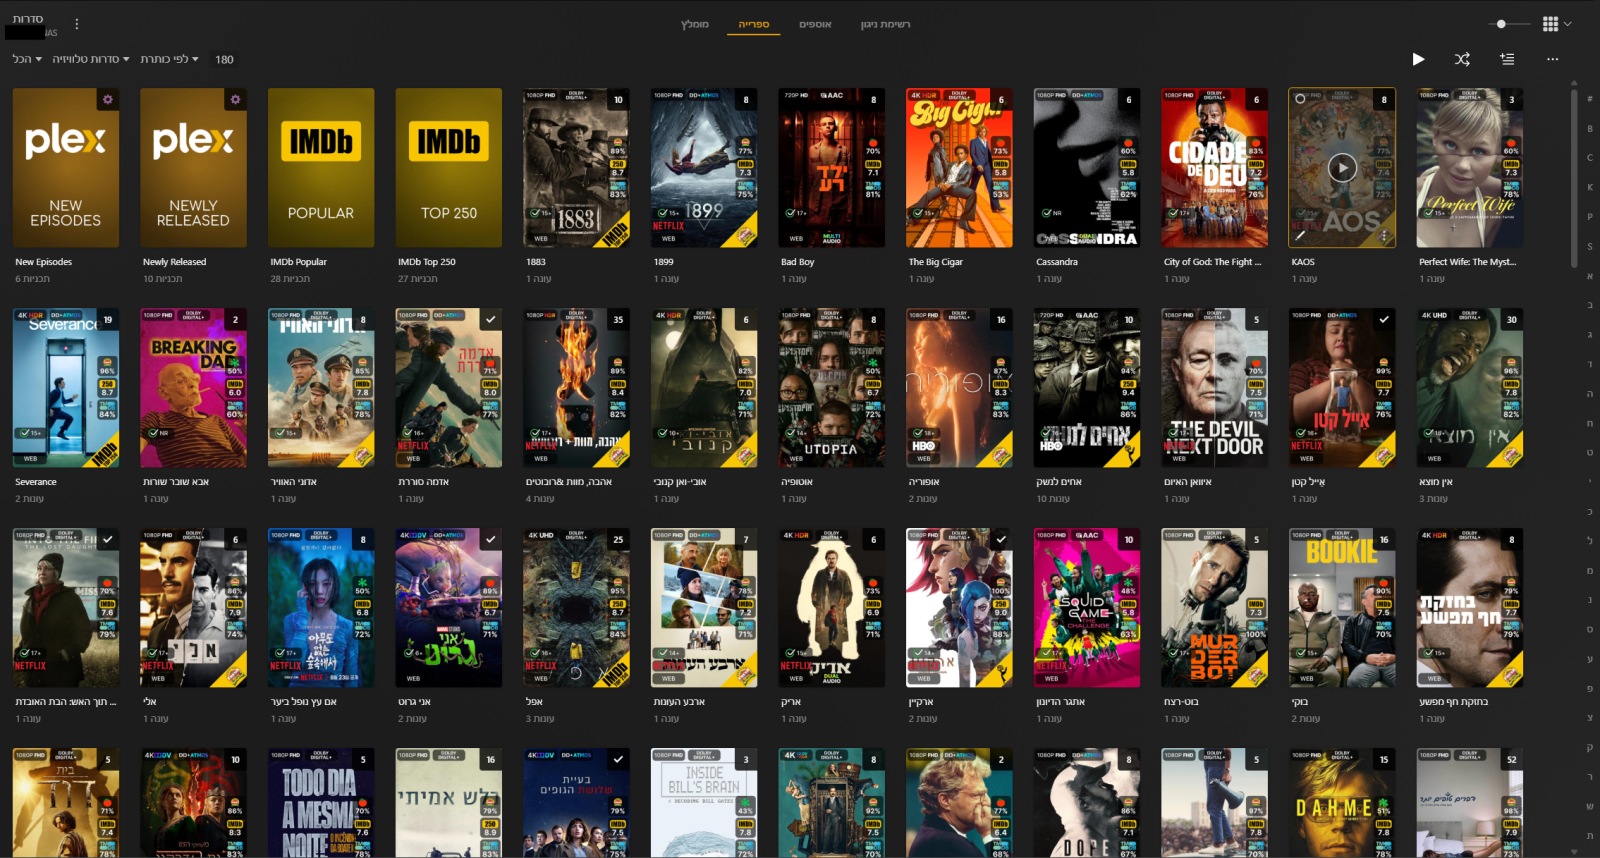Open the Murderbot poster
The image size is (1600, 858).
pos(1215,608)
